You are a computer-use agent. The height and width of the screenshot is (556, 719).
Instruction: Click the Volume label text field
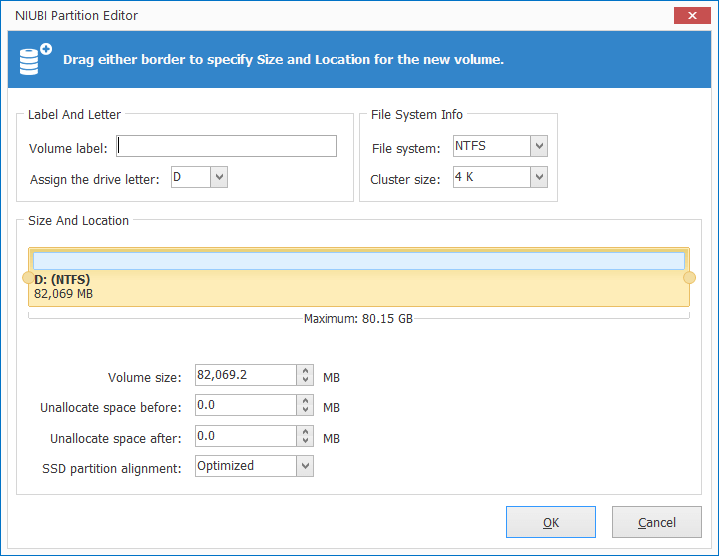click(226, 147)
